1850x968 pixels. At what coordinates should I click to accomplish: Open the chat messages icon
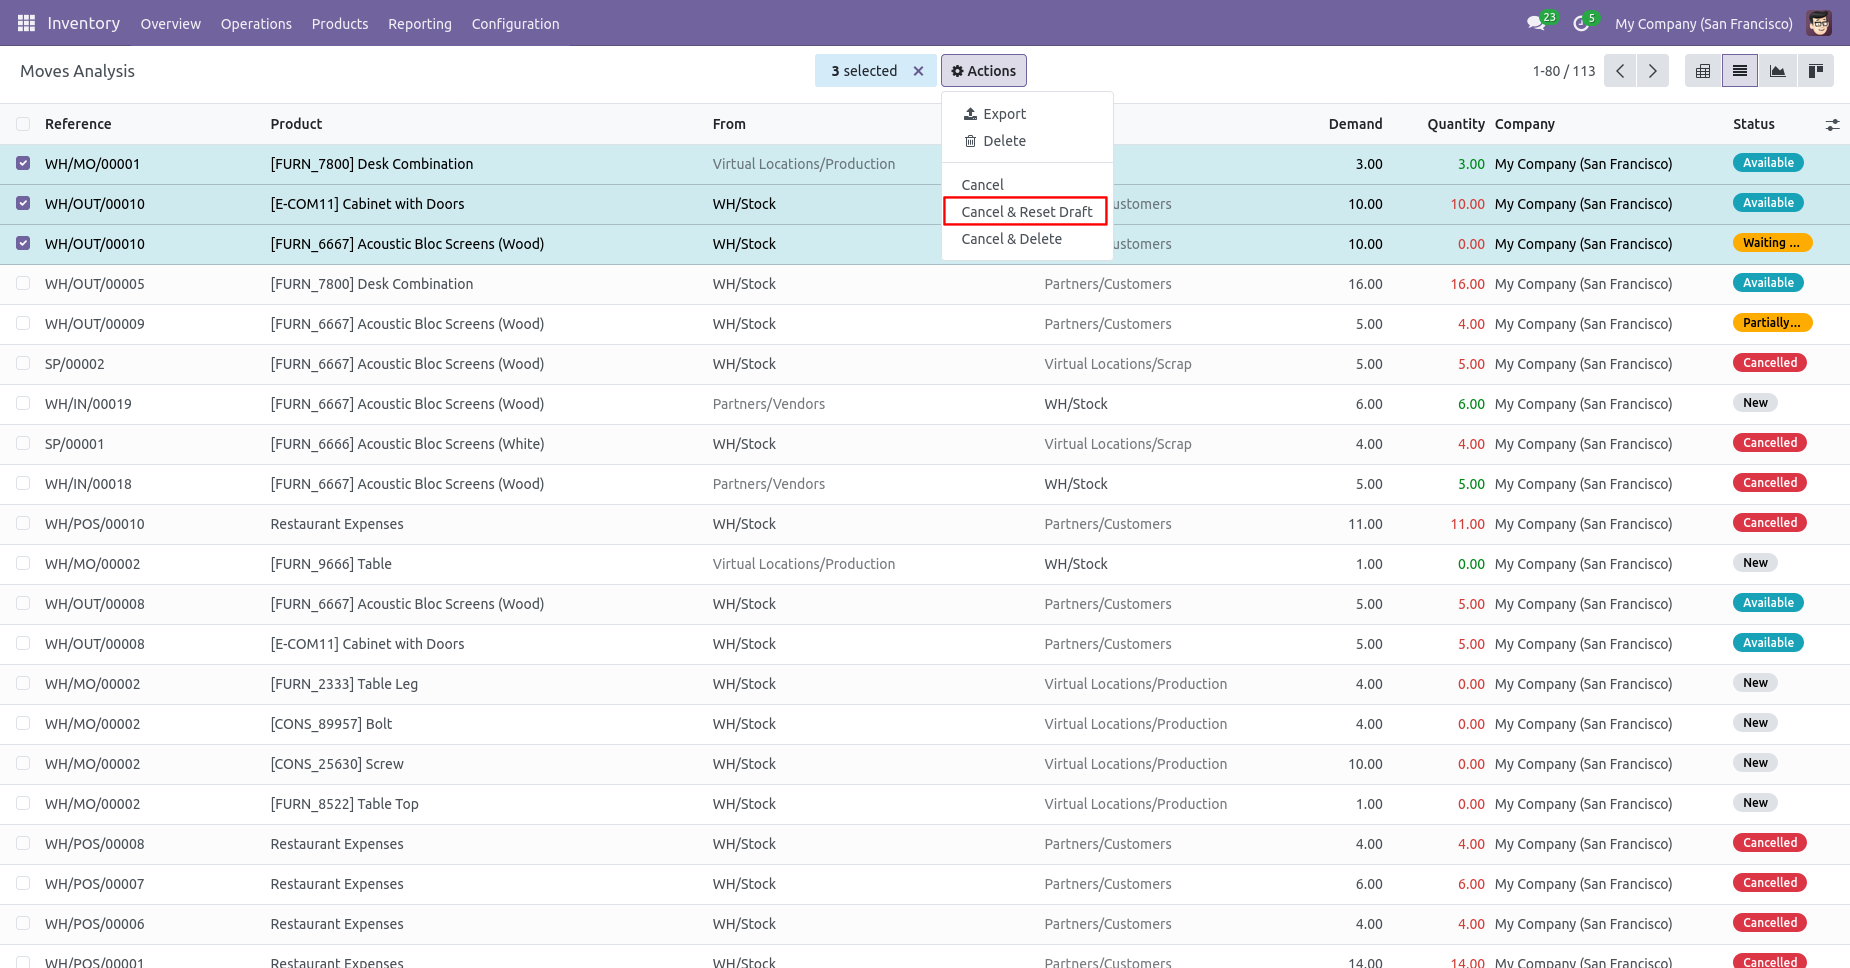tap(1537, 23)
